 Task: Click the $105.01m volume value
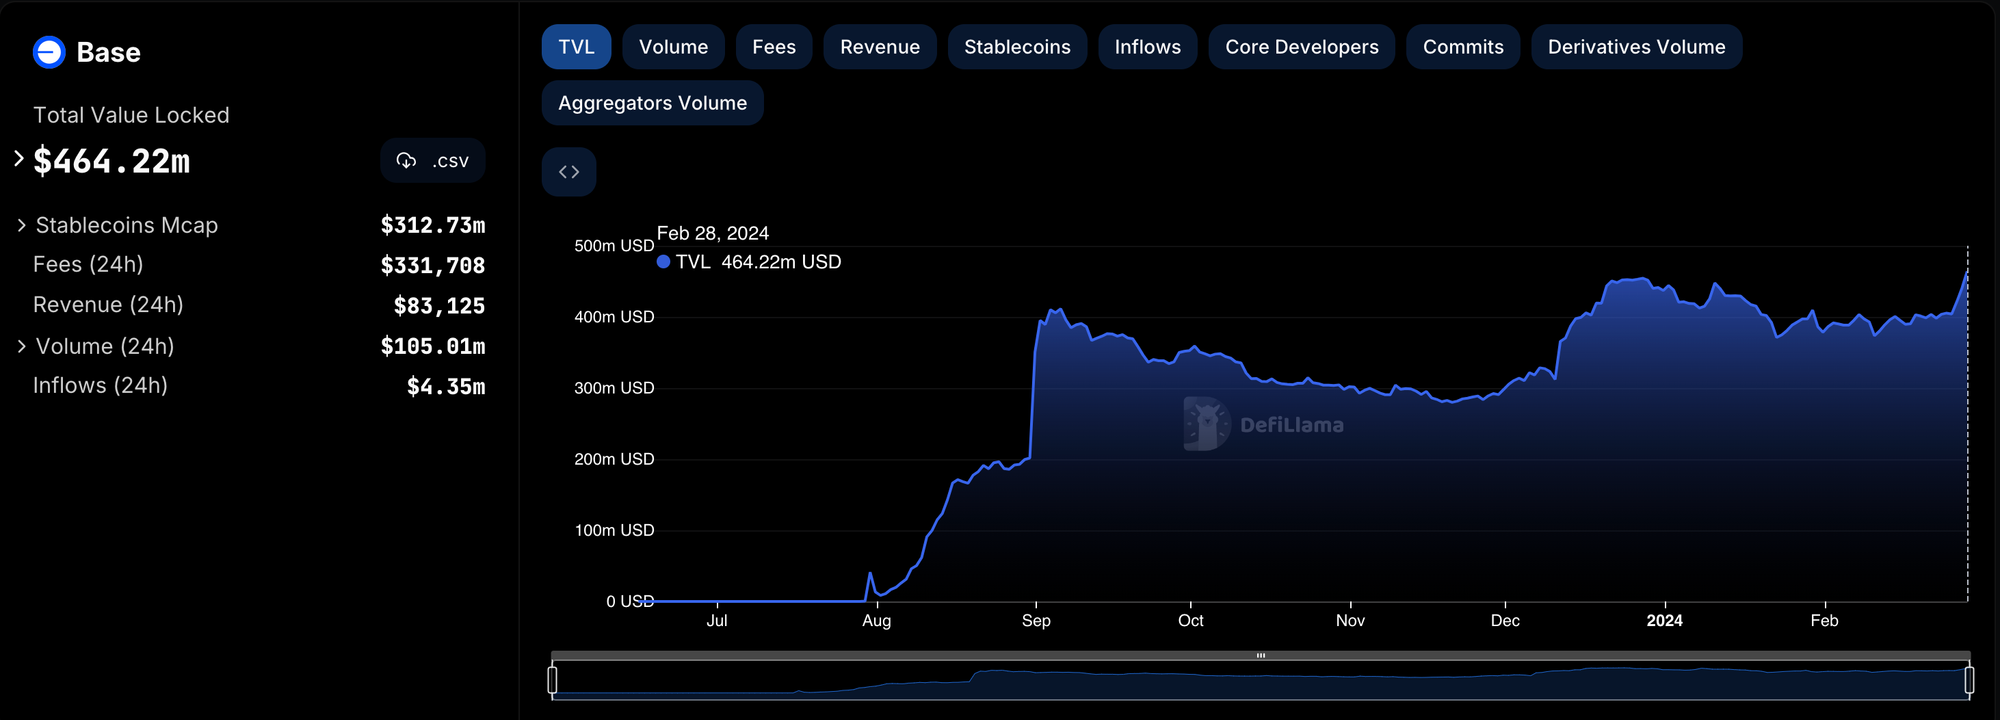(x=433, y=346)
